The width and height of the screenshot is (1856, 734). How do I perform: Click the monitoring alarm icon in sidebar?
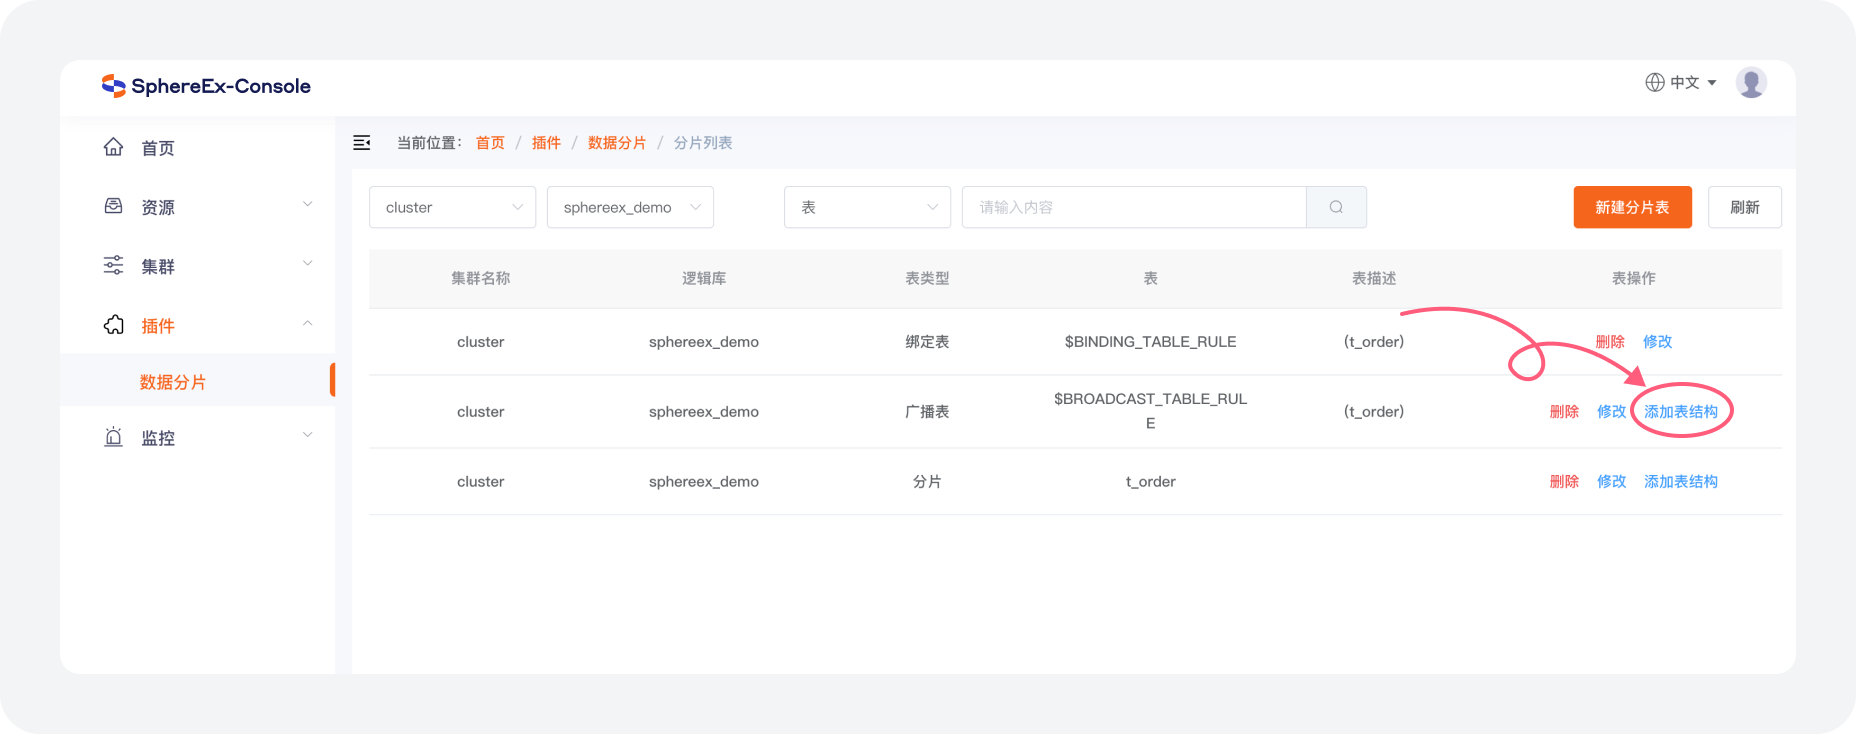coord(113,437)
